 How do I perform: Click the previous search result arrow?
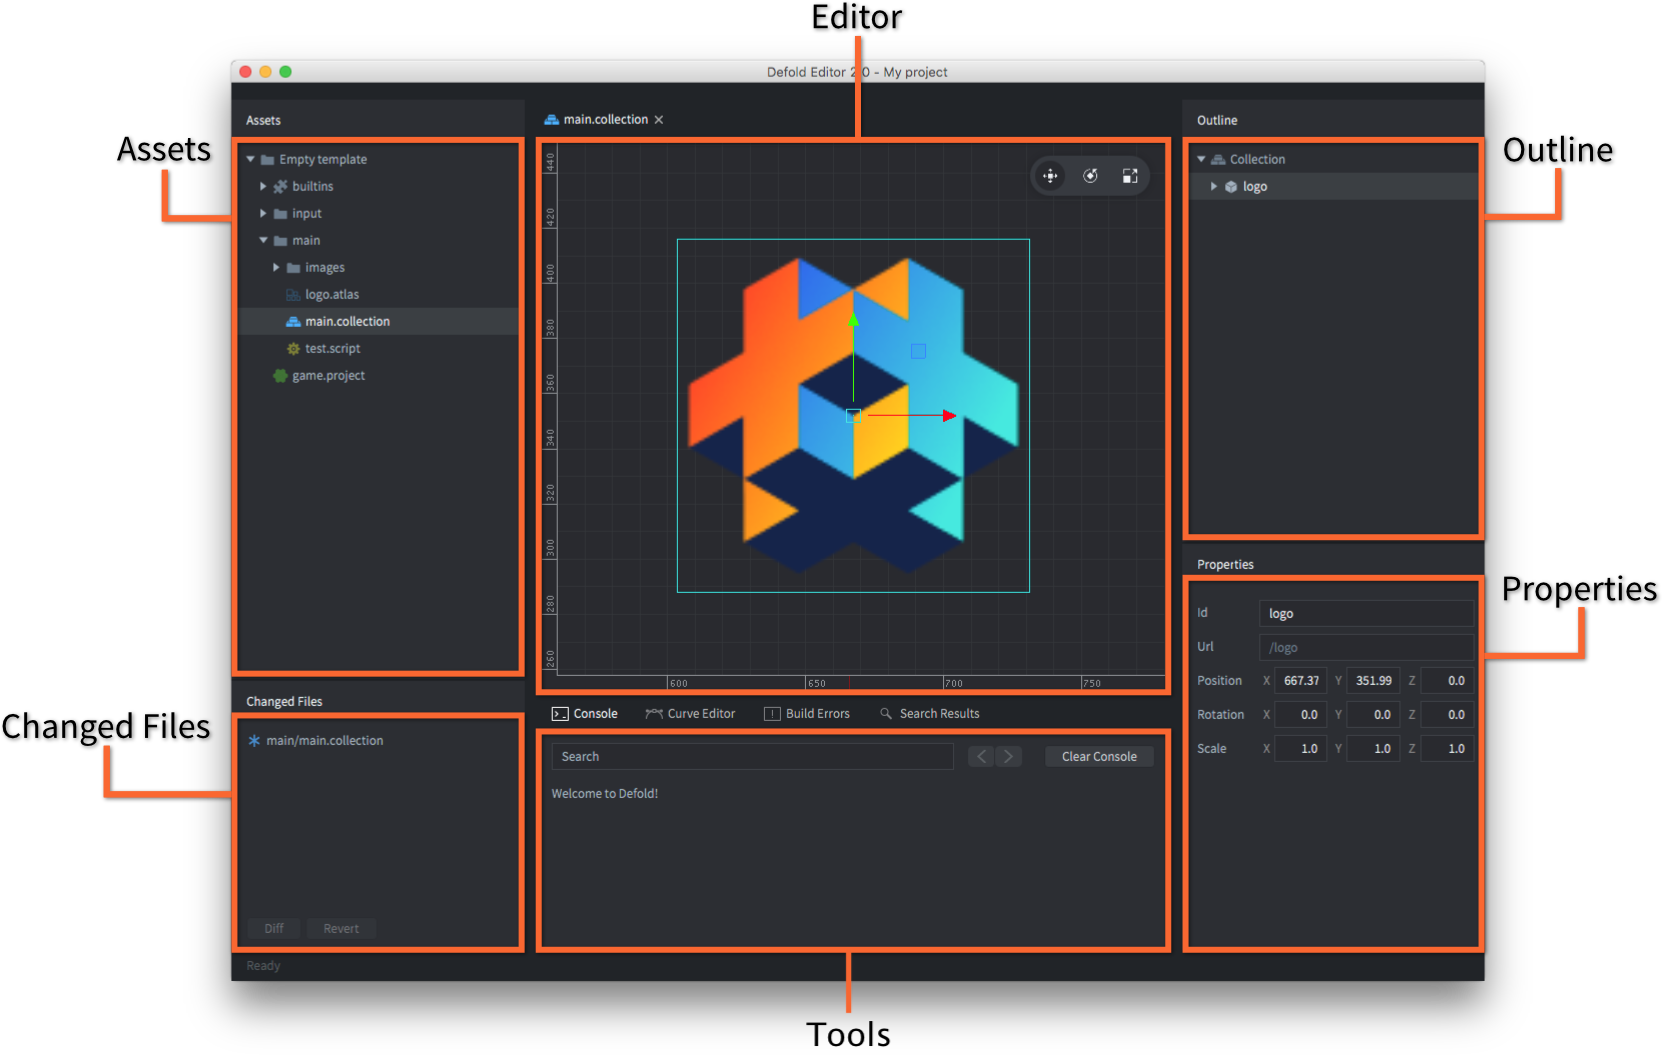(980, 756)
